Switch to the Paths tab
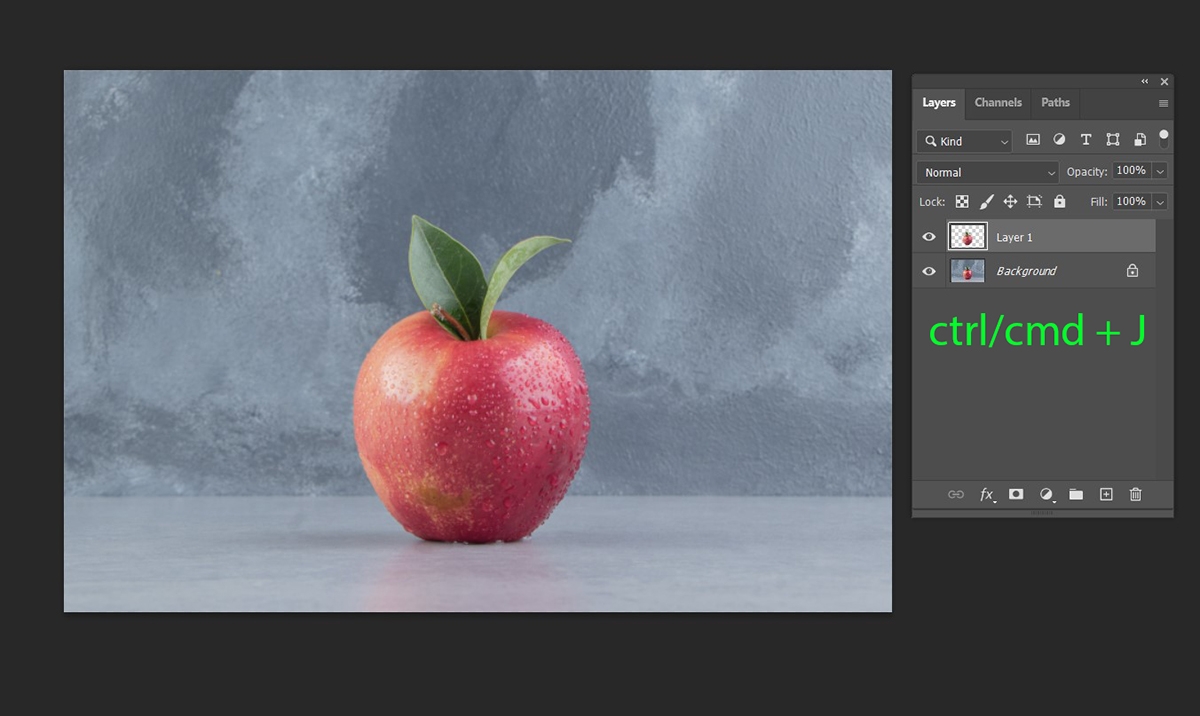Screen dimensions: 1200x716 point(1055,102)
